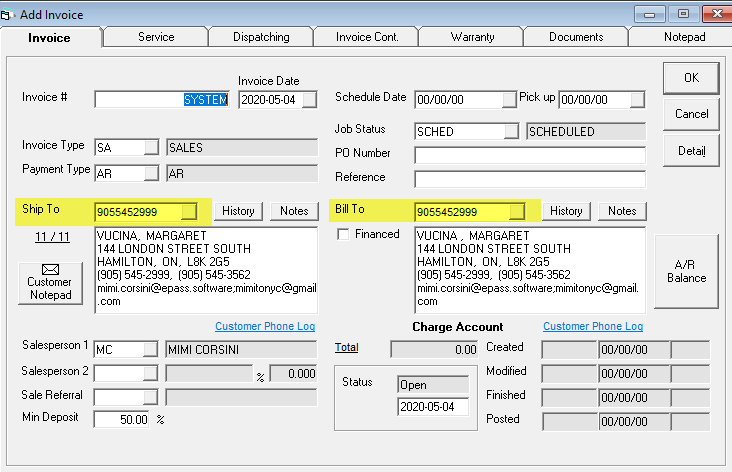The width and height of the screenshot is (732, 472).
Task: Expand the Job Status lookup
Action: coord(511,131)
